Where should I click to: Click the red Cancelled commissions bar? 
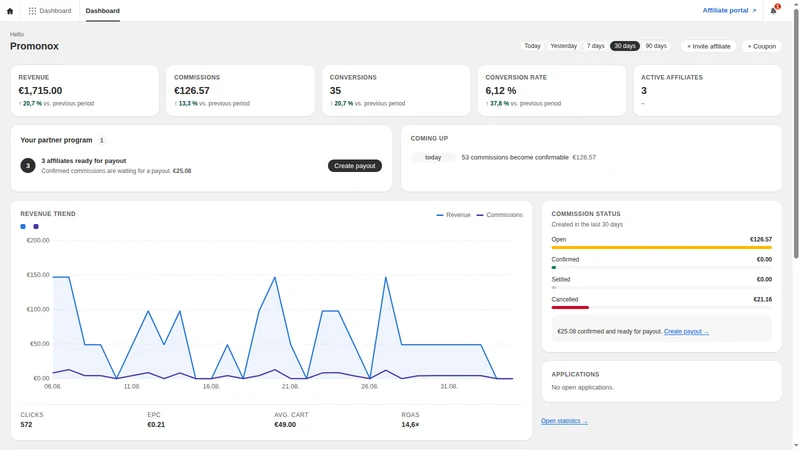click(x=570, y=308)
